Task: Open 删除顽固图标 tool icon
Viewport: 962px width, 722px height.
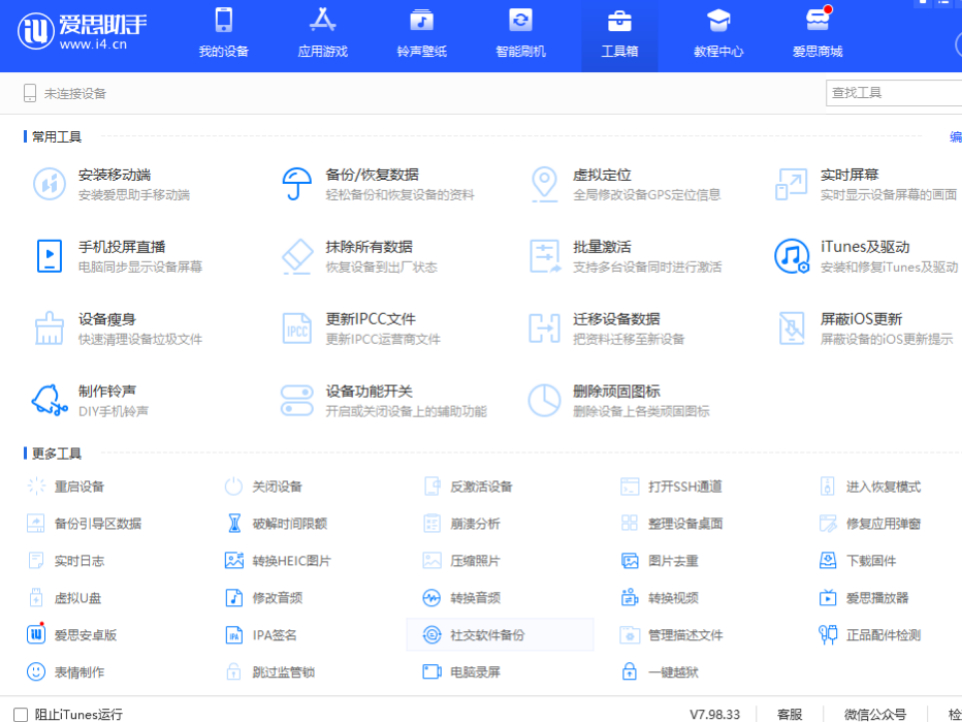Action: click(x=544, y=400)
